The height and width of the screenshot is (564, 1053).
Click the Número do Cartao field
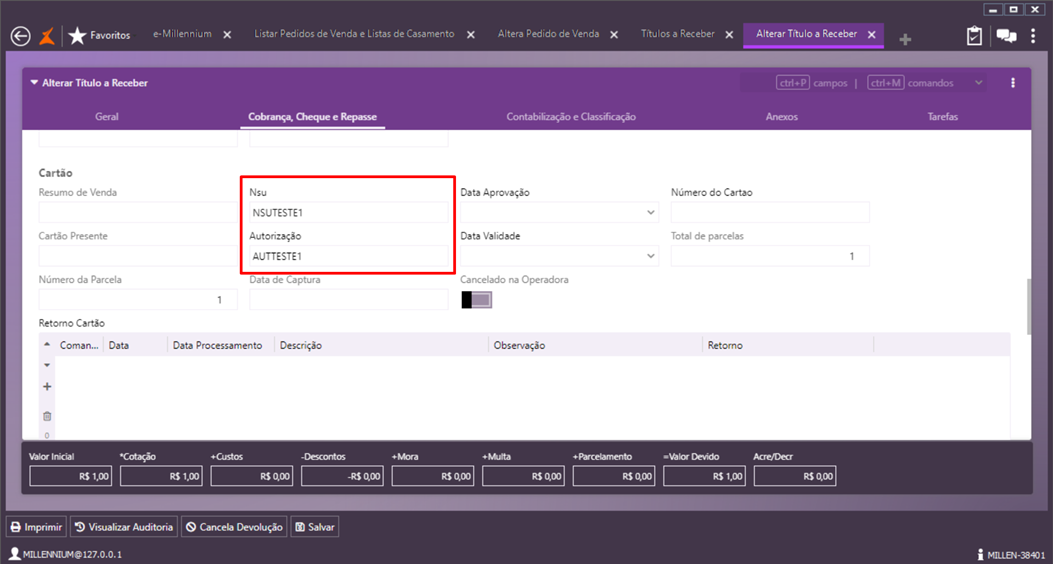pos(770,212)
